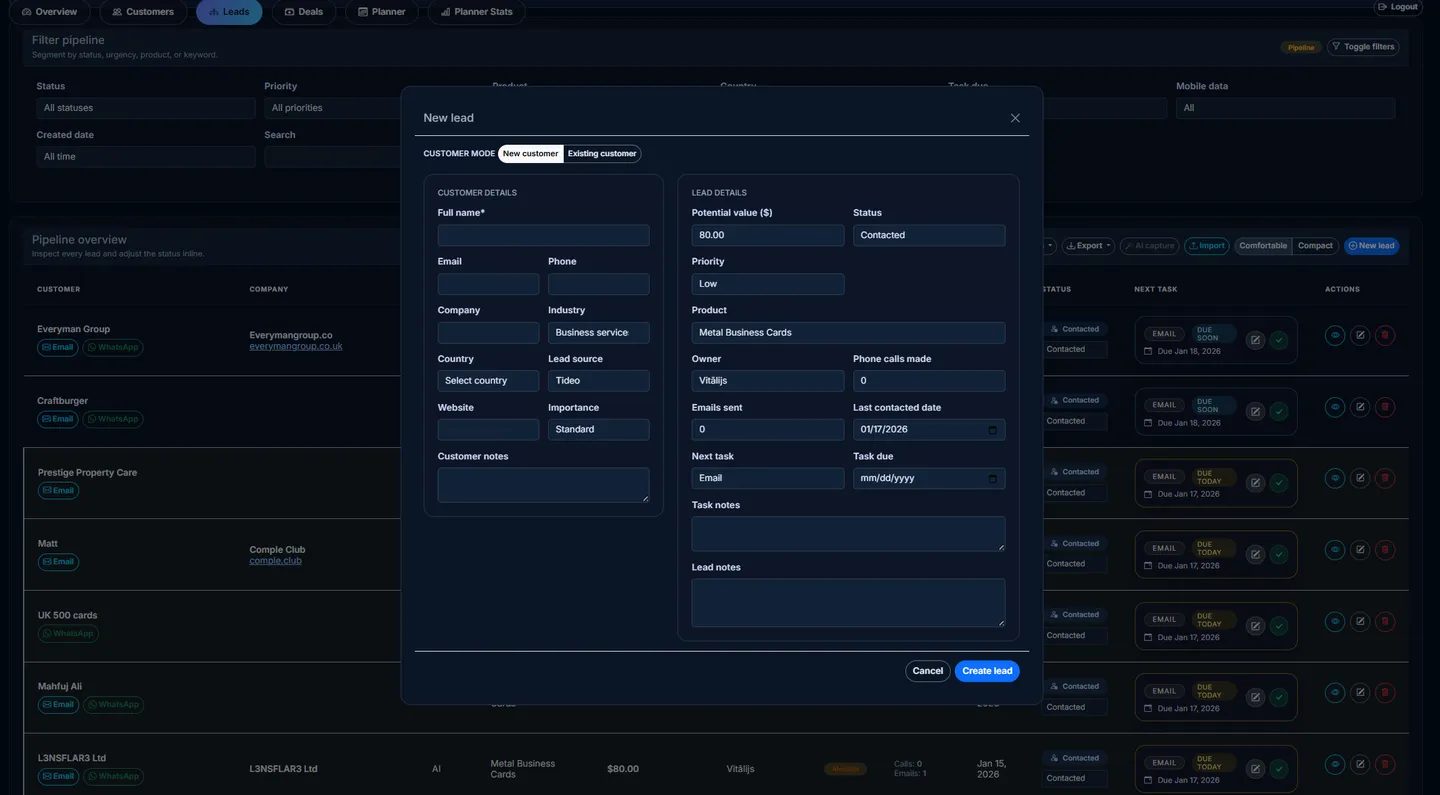
Task: View the Prestige Property Care lead details
Action: [1335, 479]
